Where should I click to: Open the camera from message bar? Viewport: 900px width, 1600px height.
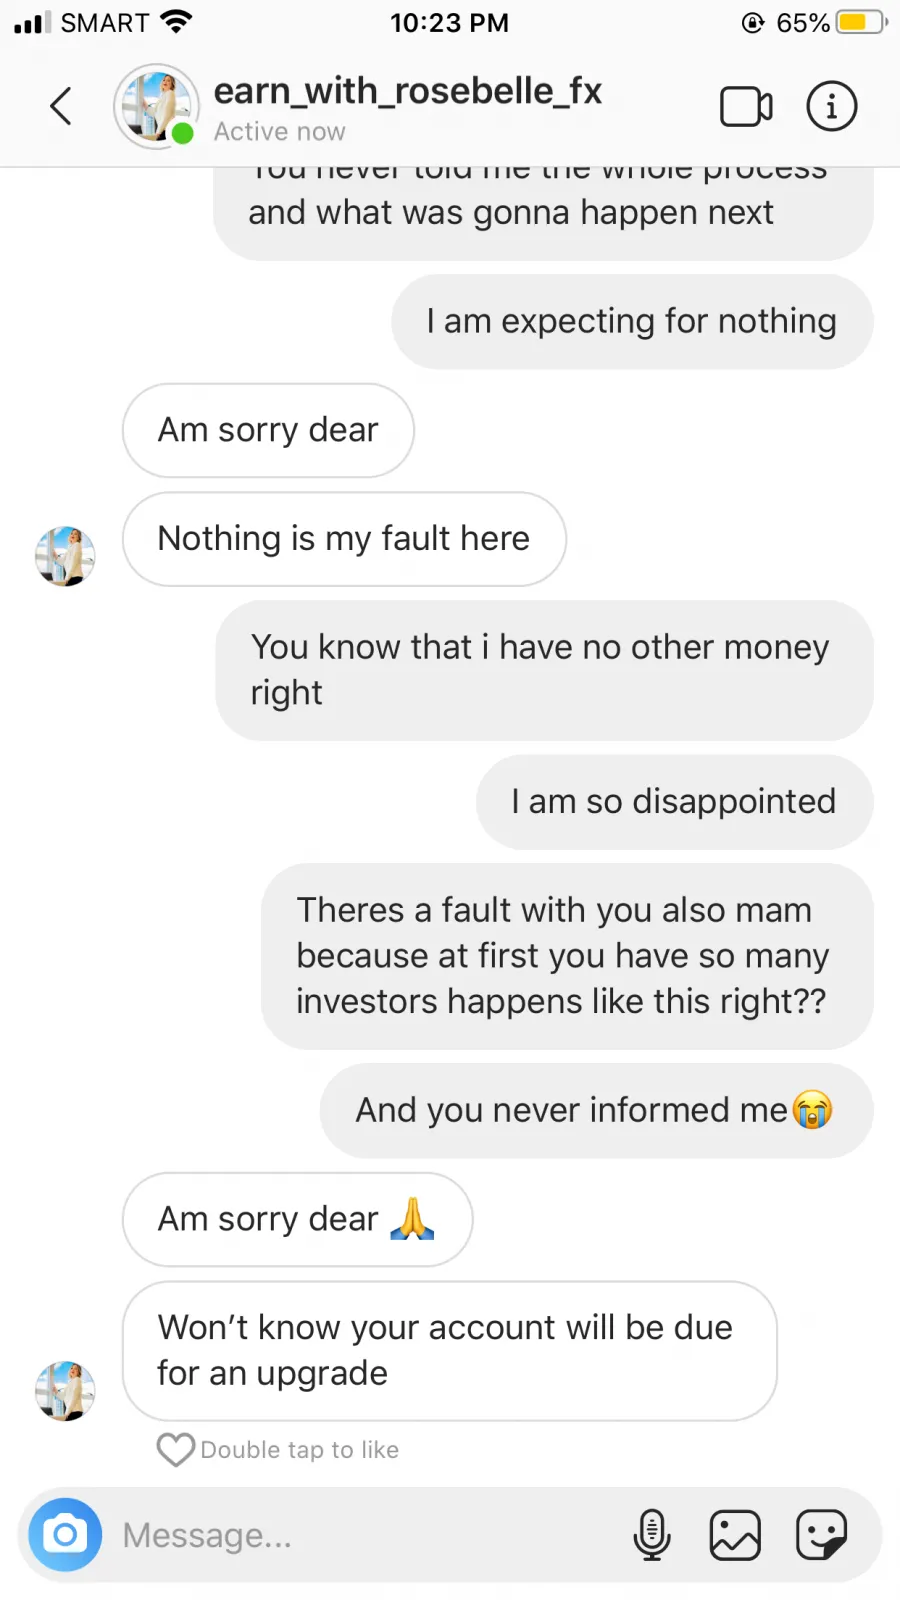(65, 1533)
